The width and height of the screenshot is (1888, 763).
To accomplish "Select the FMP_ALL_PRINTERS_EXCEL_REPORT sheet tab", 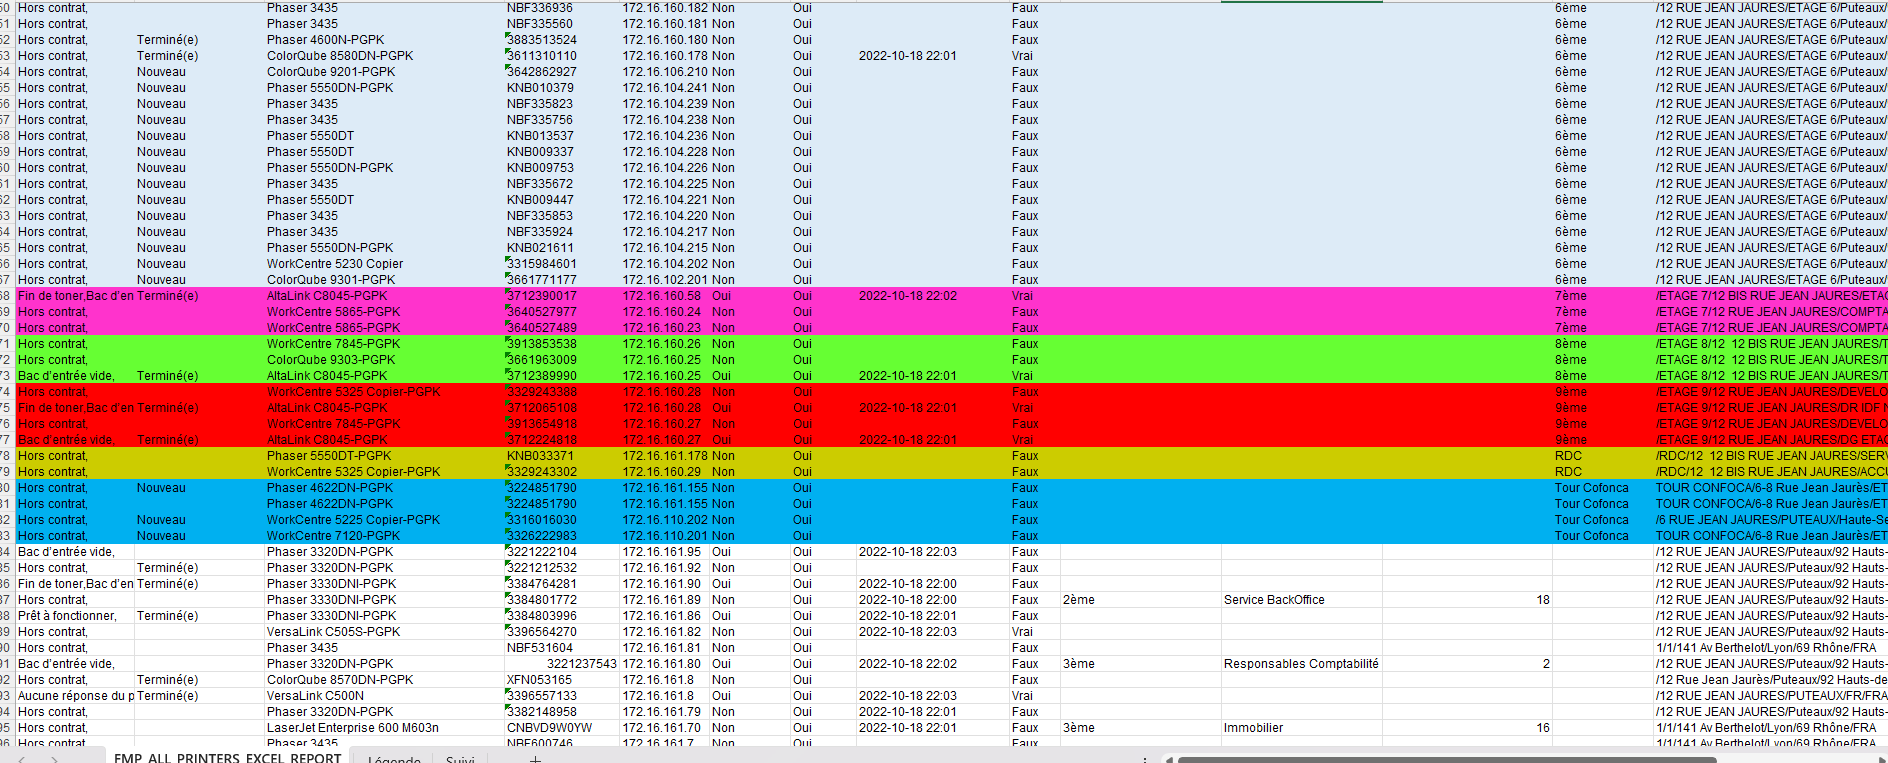I will 227,758.
